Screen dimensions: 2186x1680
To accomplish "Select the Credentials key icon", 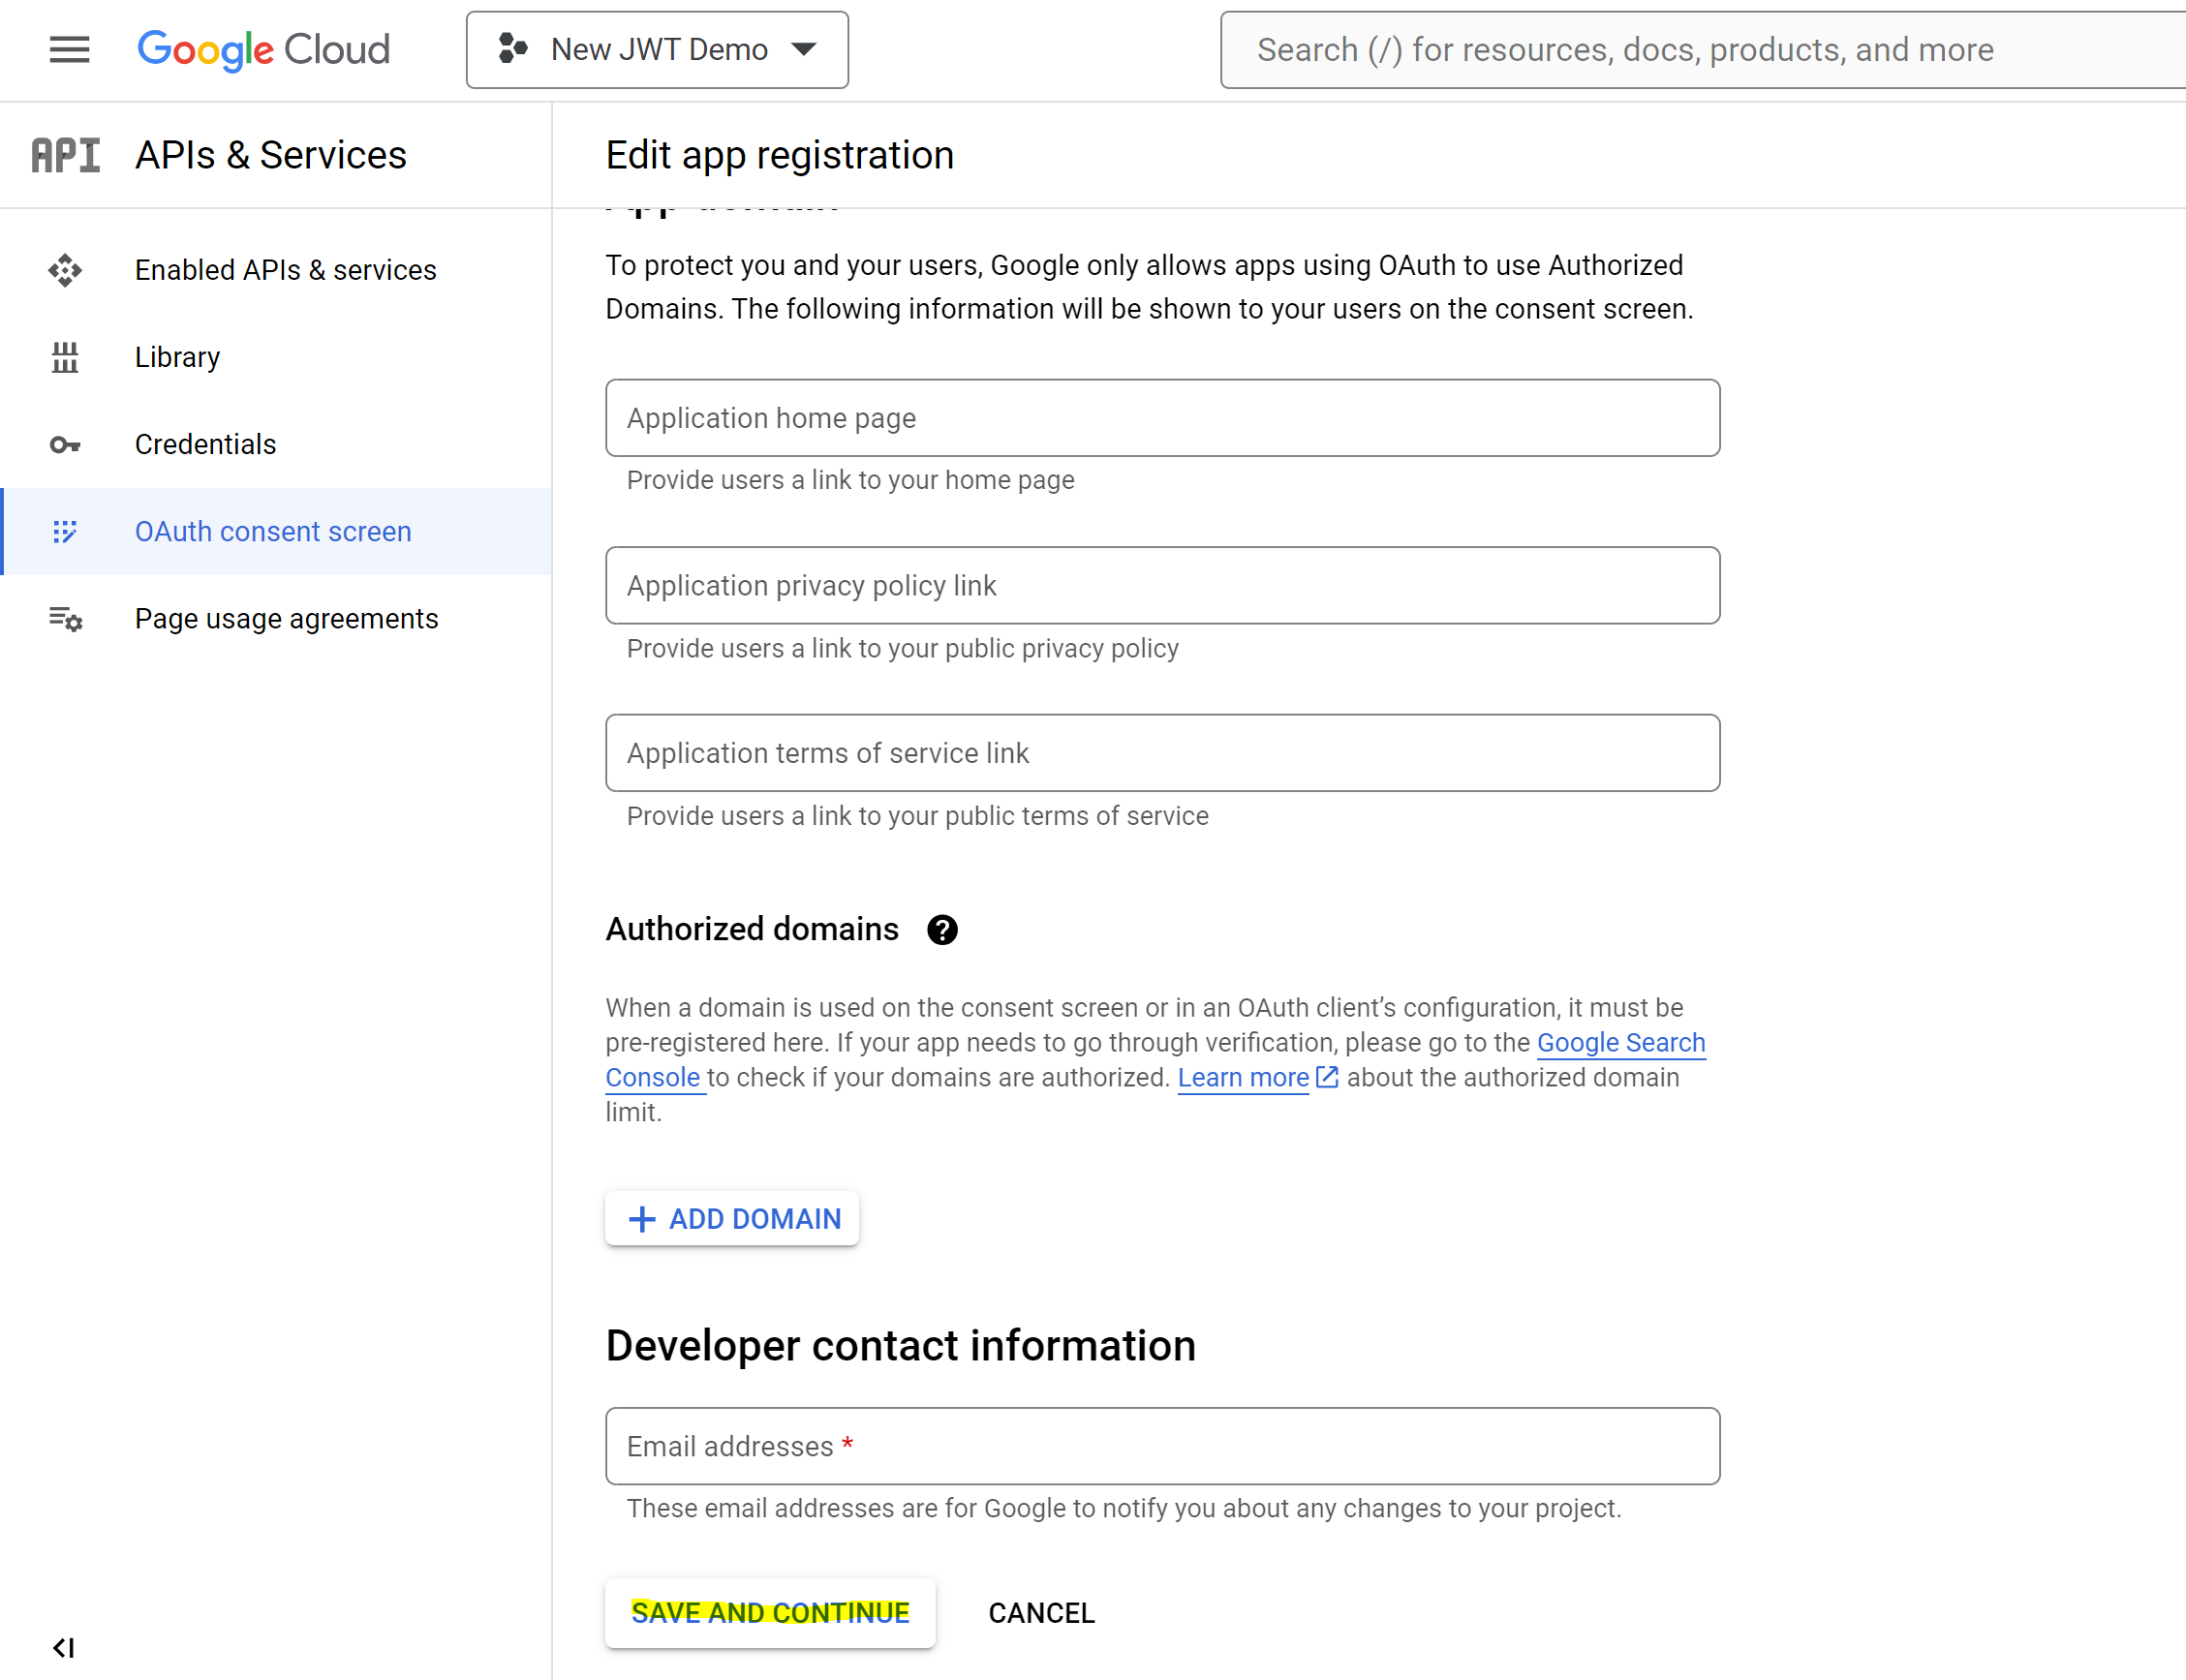I will click(x=64, y=444).
